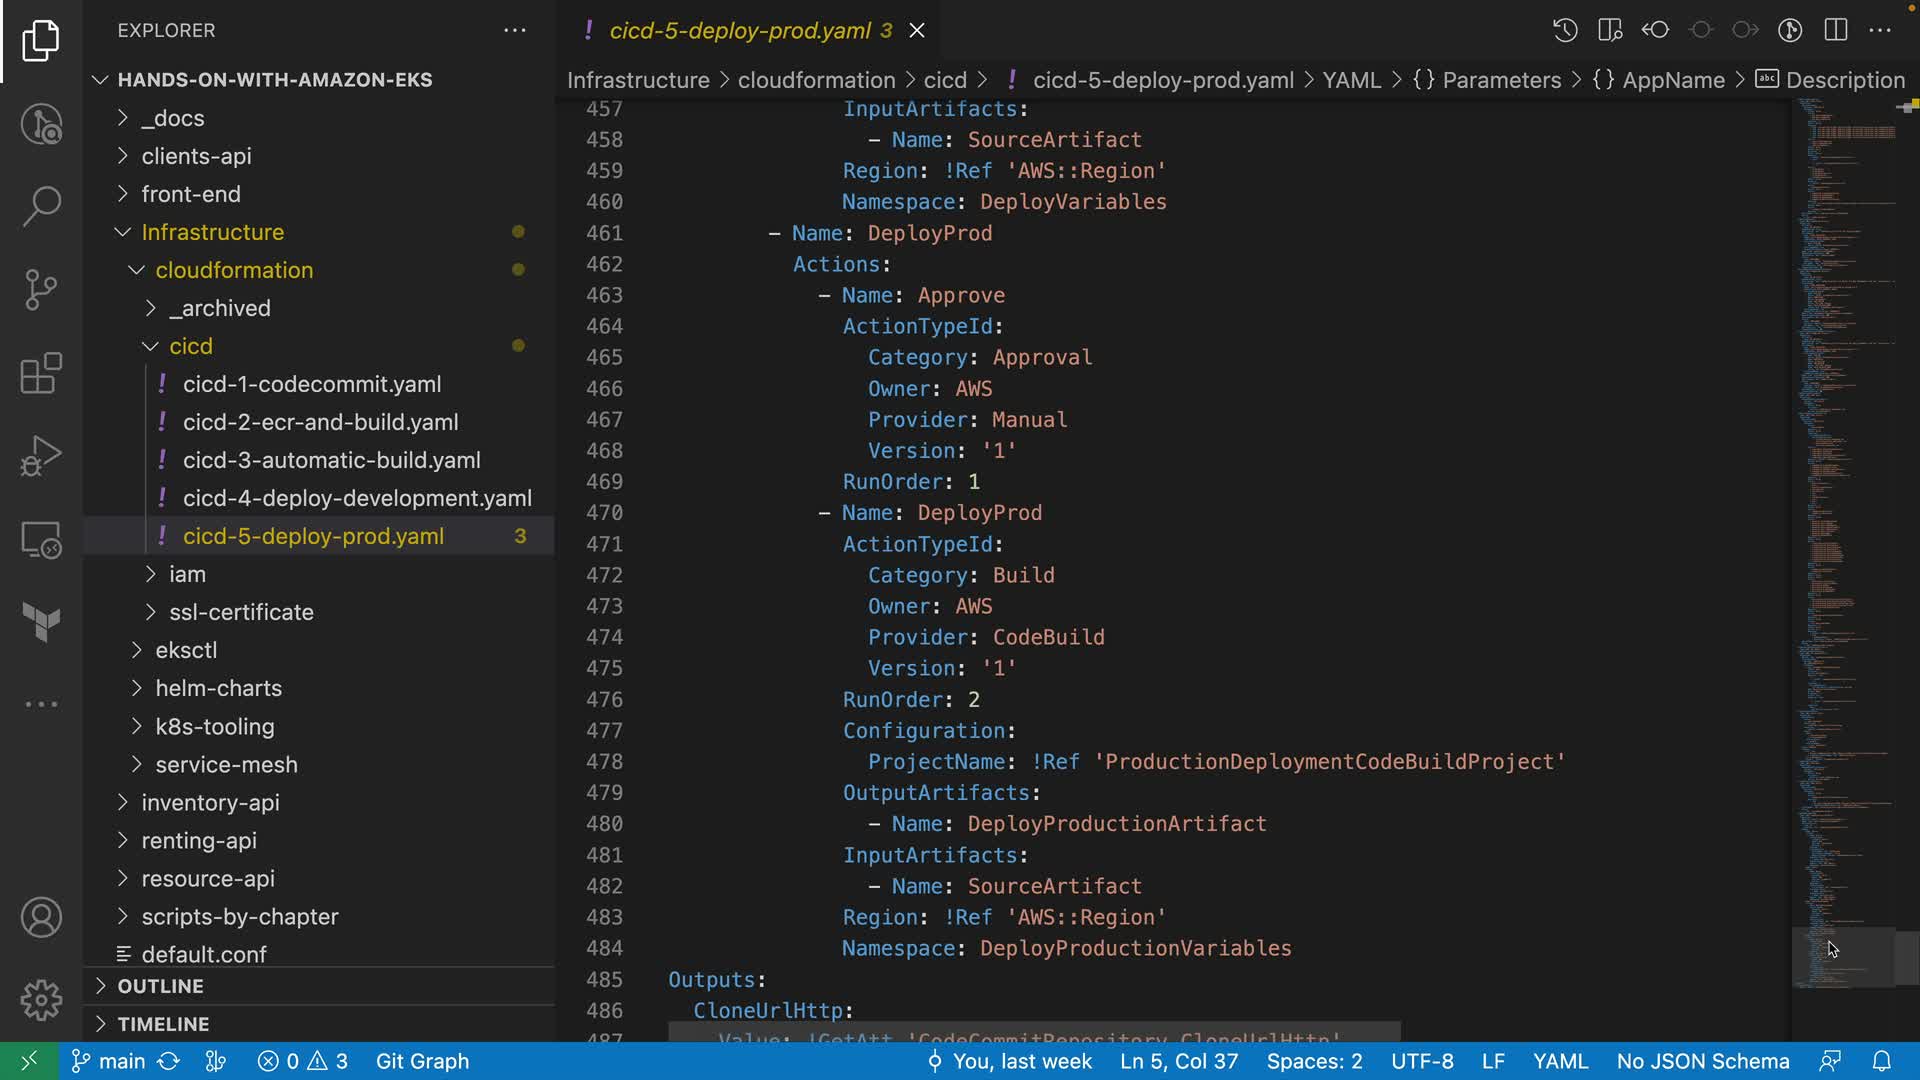
Task: Open timeline history icon in editor toolbar
Action: 1565,30
